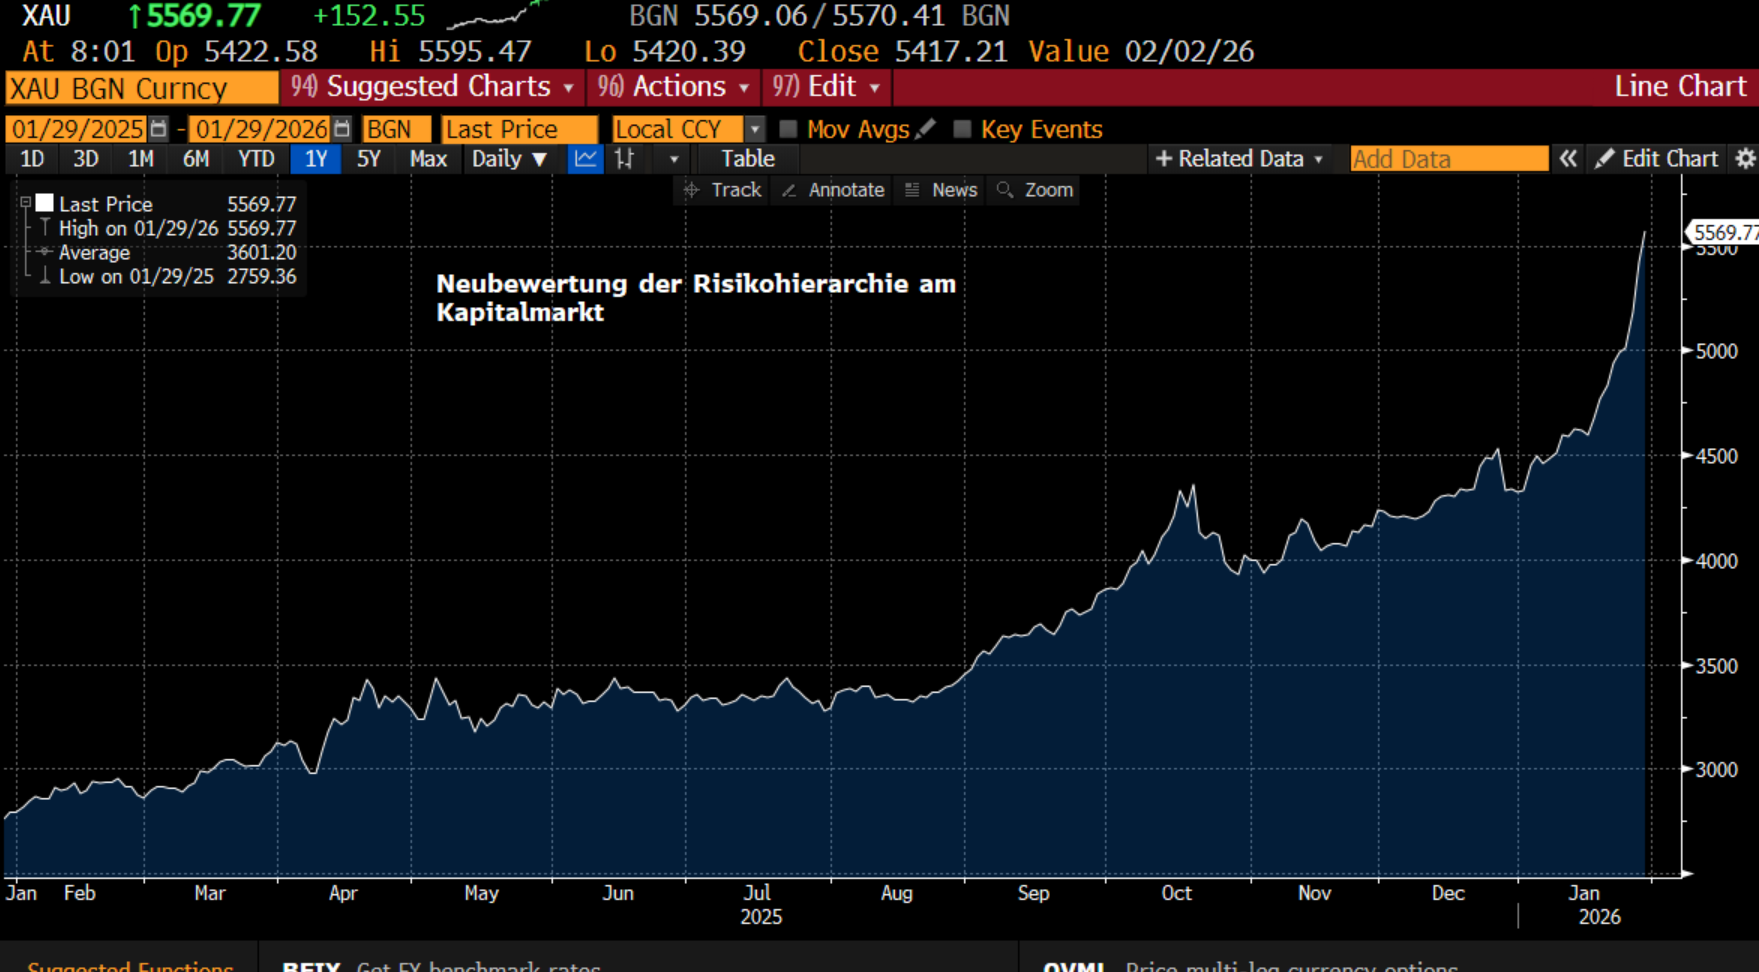Click the Edit Chart button
This screenshot has width=1759, height=972.
click(x=1656, y=159)
